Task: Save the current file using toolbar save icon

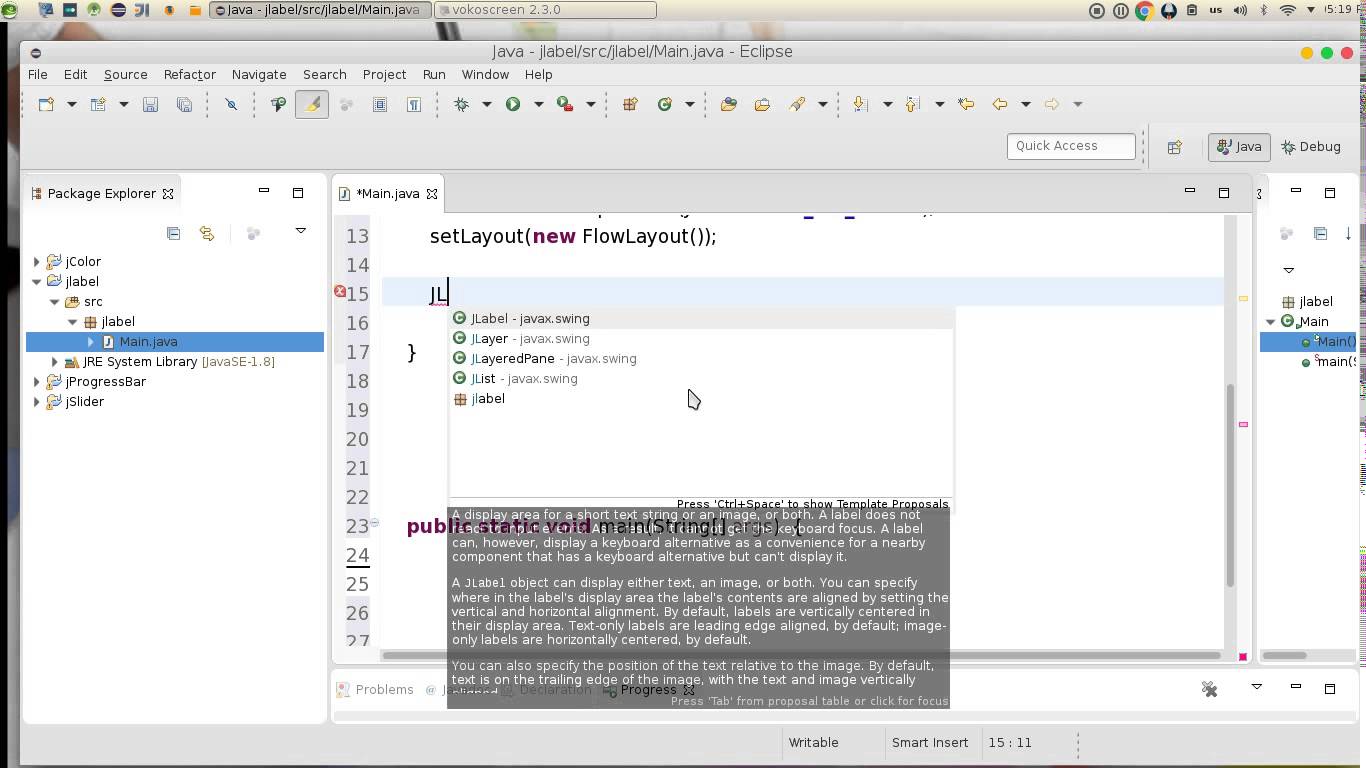Action: tap(151, 104)
